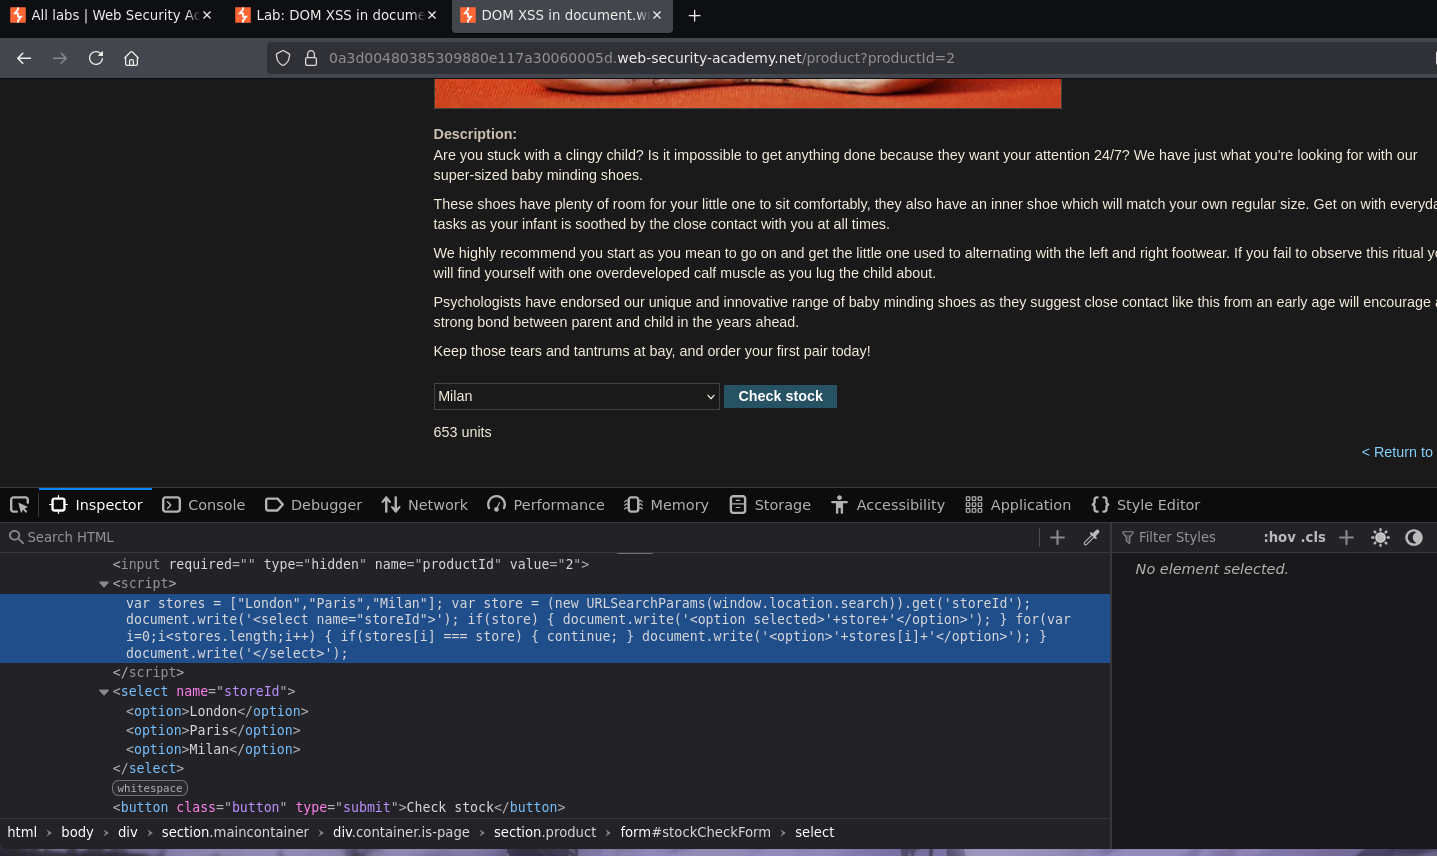Select the hidden productId input node
1437x856 pixels.
351,564
